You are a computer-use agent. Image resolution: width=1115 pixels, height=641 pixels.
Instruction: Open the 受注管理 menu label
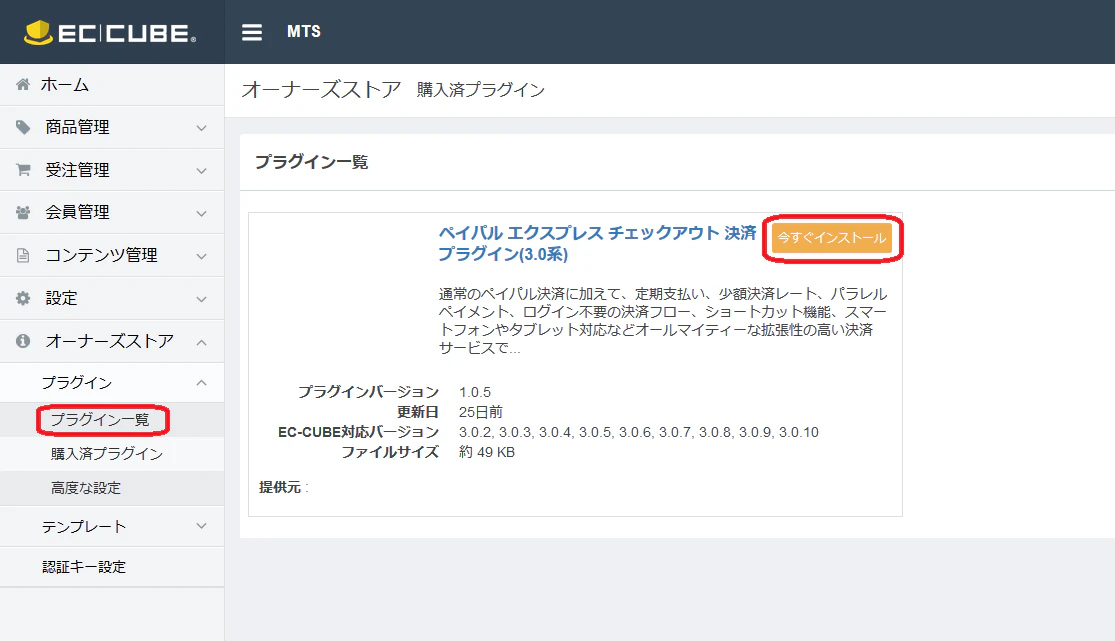click(x=78, y=170)
